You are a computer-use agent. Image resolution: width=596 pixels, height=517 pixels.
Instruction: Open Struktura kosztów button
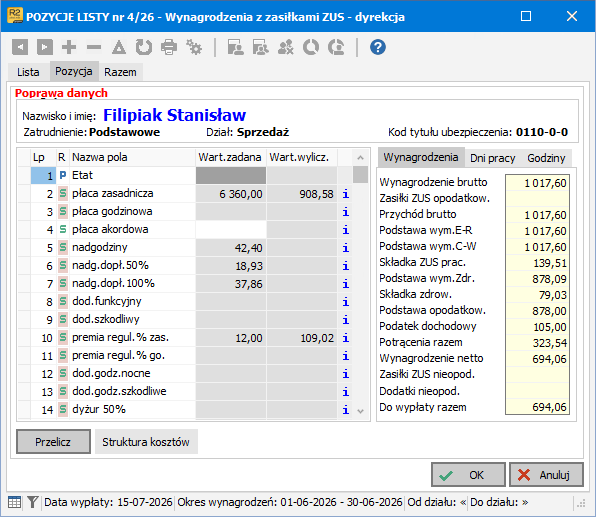point(146,442)
